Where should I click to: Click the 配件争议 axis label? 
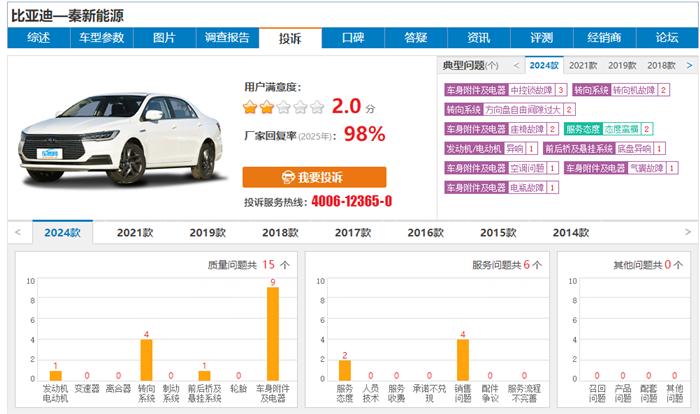pyautogui.click(x=490, y=393)
